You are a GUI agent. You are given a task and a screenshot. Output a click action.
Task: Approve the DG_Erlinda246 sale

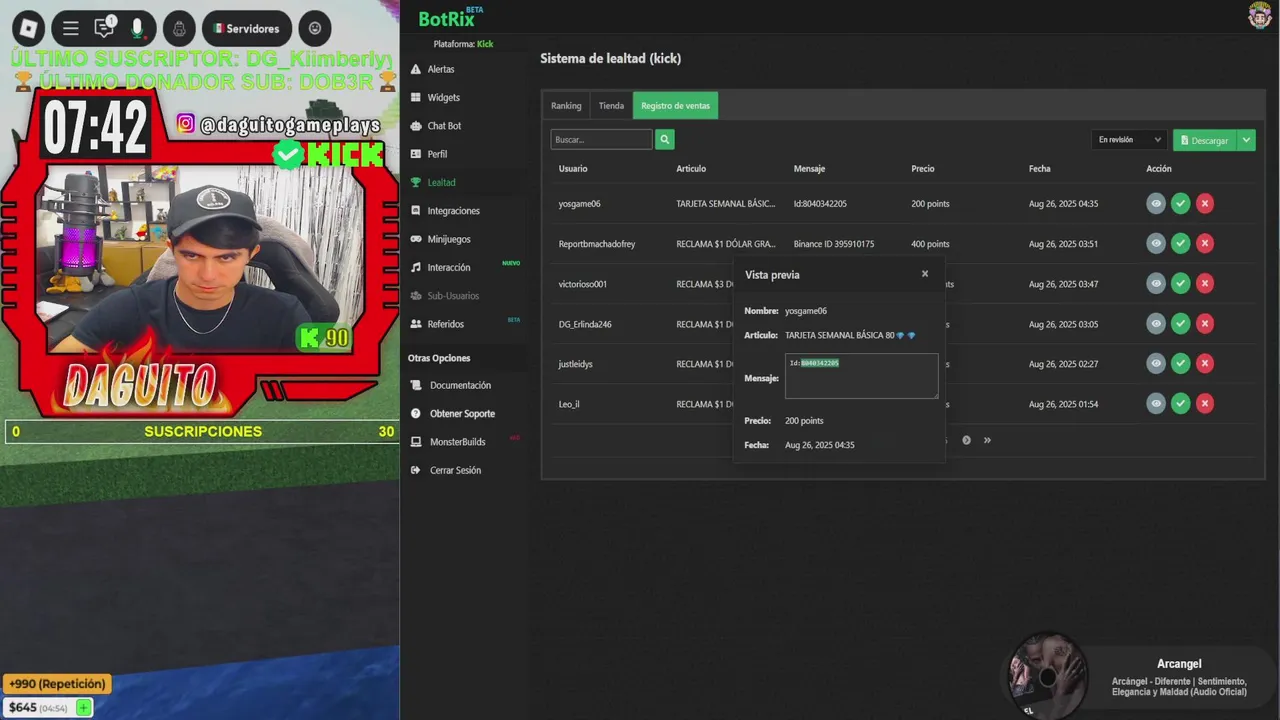click(1181, 323)
